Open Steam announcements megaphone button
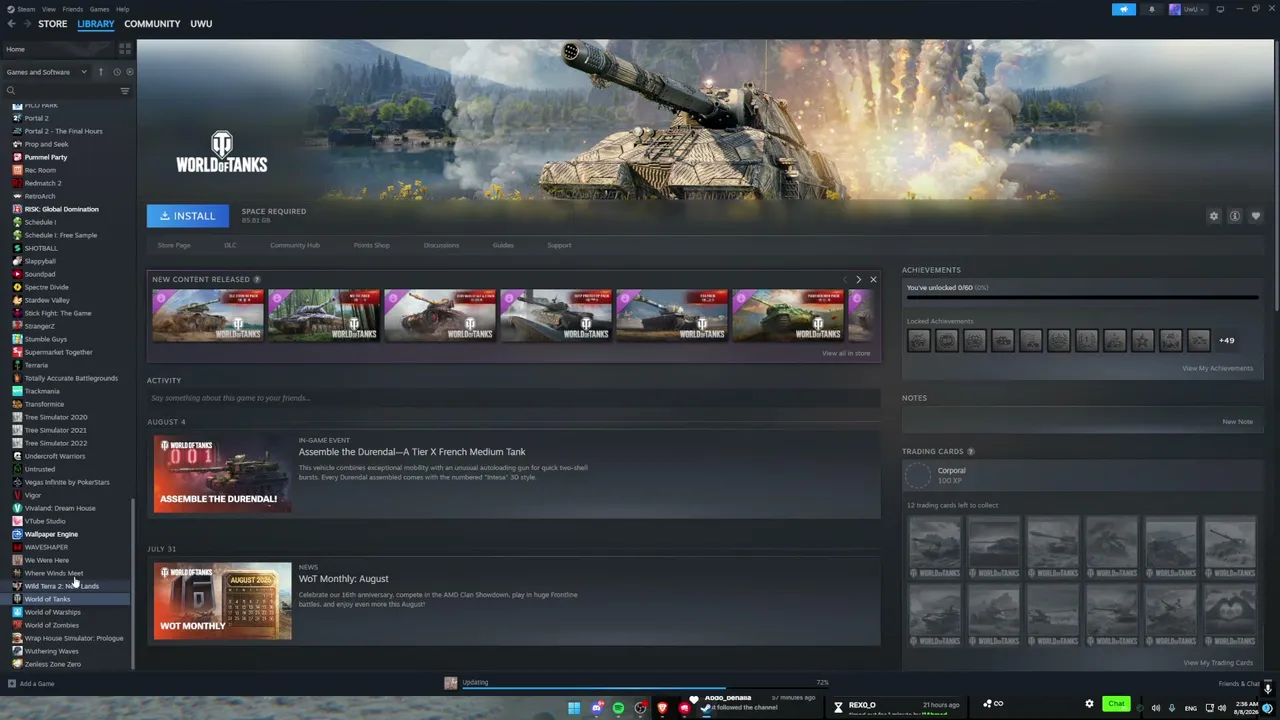 tap(1123, 9)
